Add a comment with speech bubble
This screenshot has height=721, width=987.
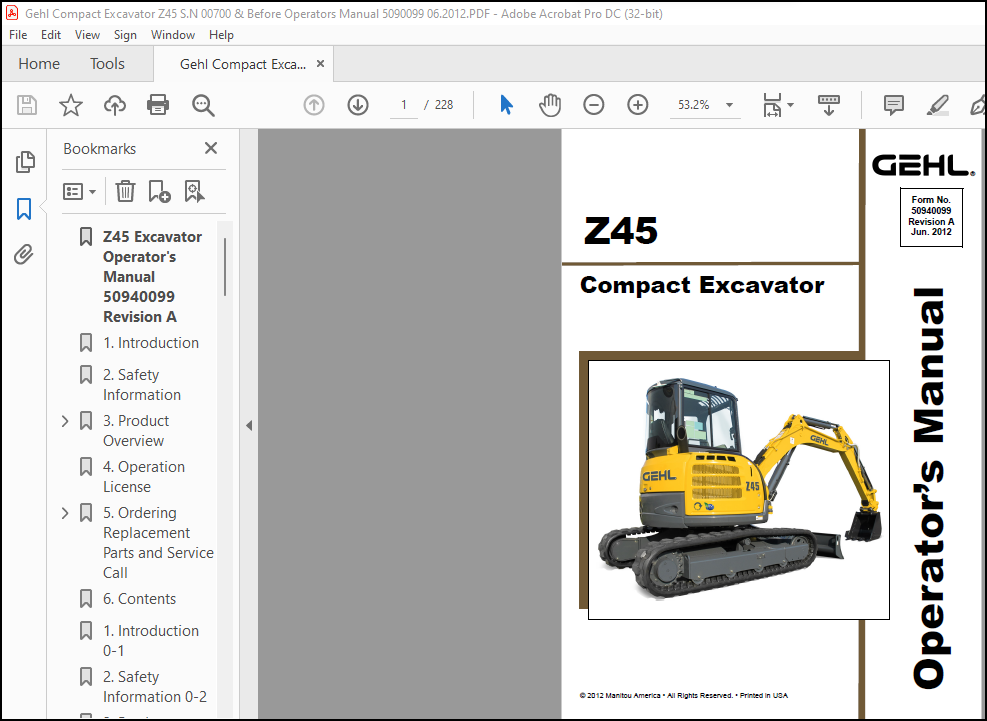click(893, 105)
